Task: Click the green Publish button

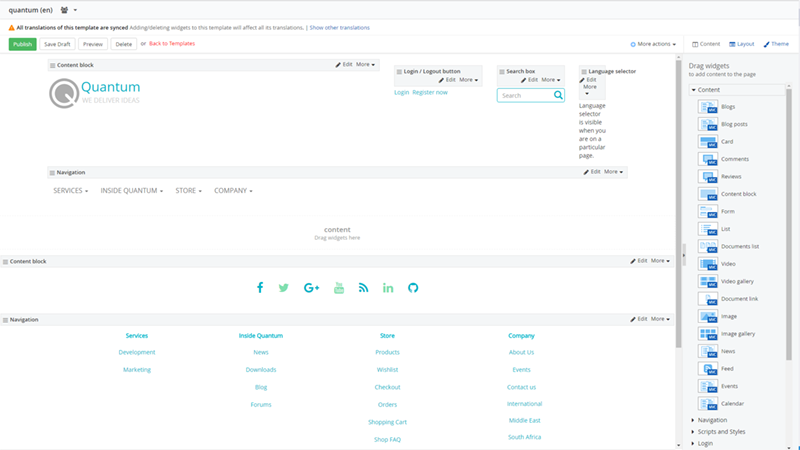Action: 22,44
